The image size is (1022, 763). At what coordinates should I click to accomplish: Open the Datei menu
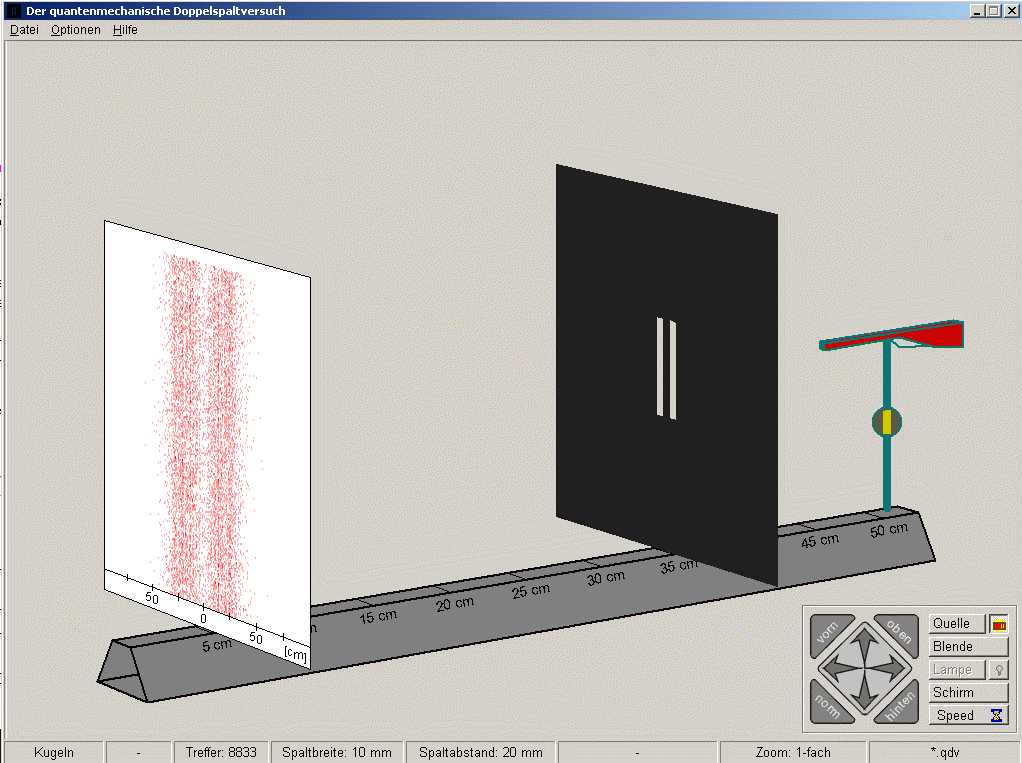pos(24,30)
